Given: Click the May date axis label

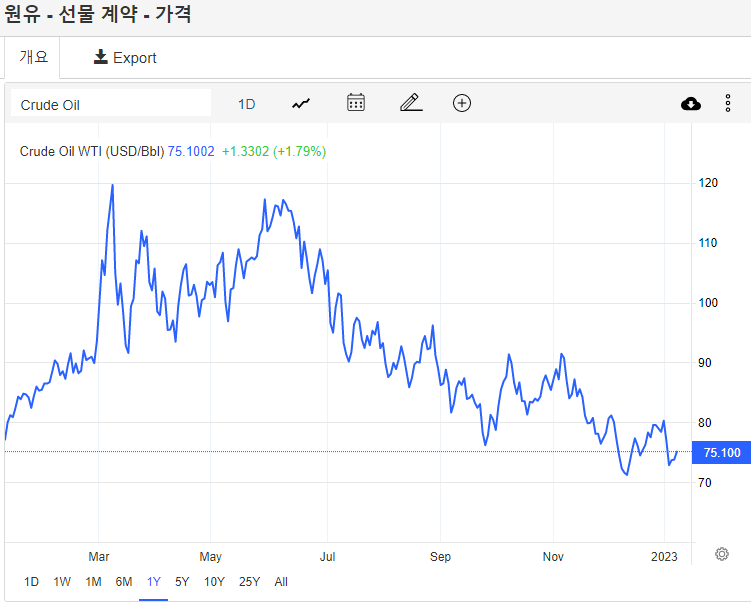Looking at the screenshot, I should coord(210,557).
